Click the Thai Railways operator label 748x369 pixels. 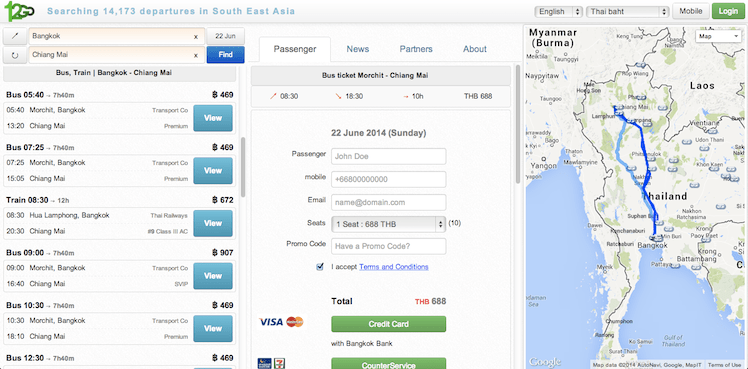pos(169,215)
